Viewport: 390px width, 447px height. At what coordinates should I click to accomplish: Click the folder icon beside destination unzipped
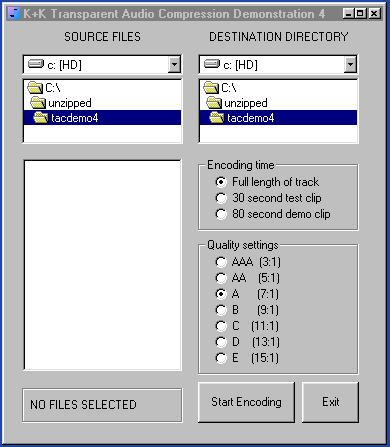(214, 103)
